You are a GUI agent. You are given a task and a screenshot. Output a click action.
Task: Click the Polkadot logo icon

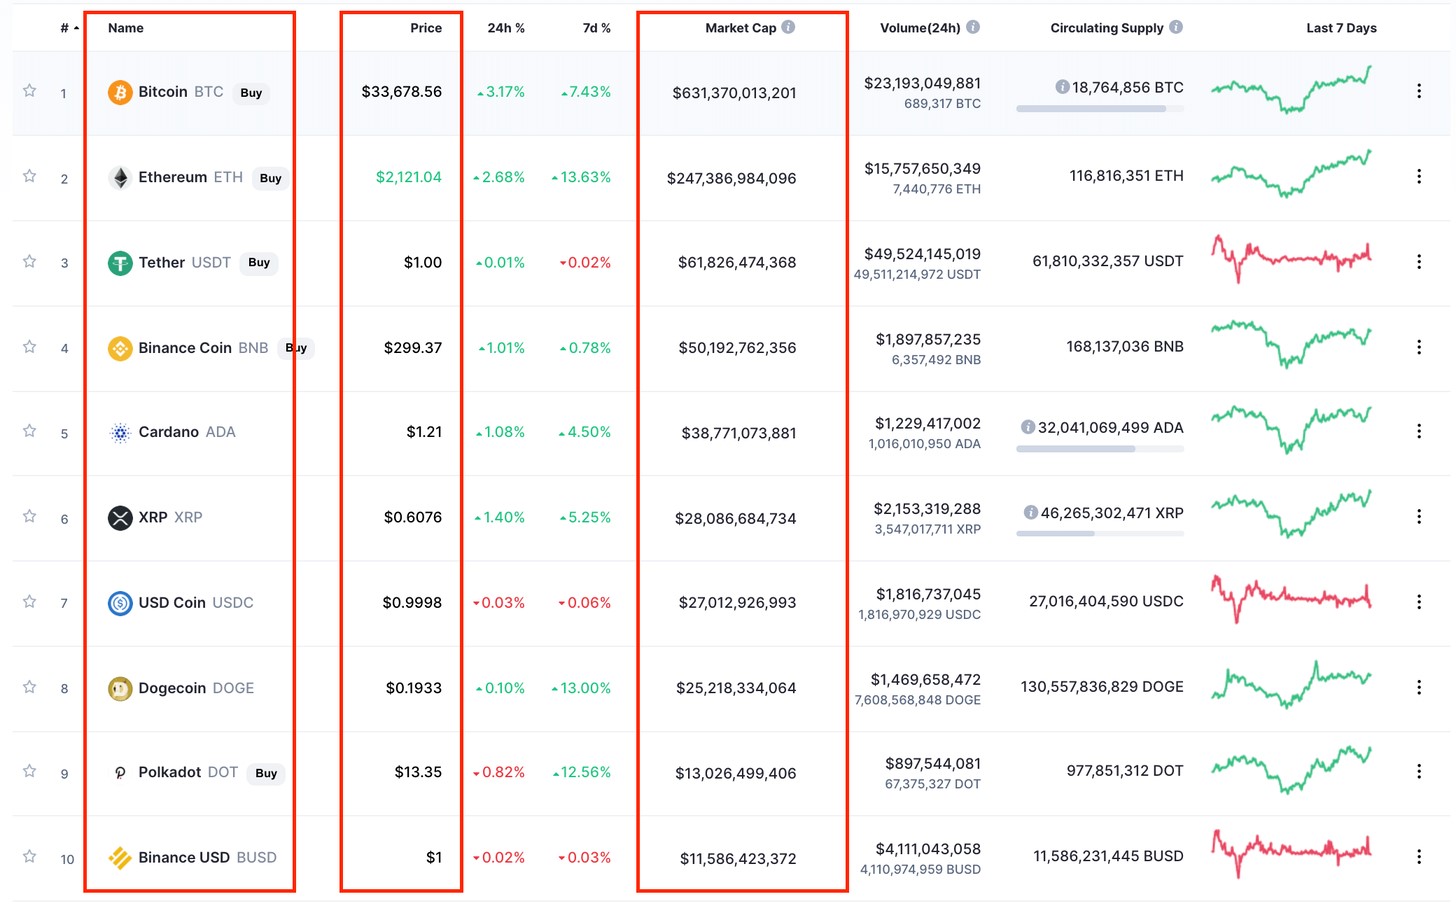(x=120, y=773)
